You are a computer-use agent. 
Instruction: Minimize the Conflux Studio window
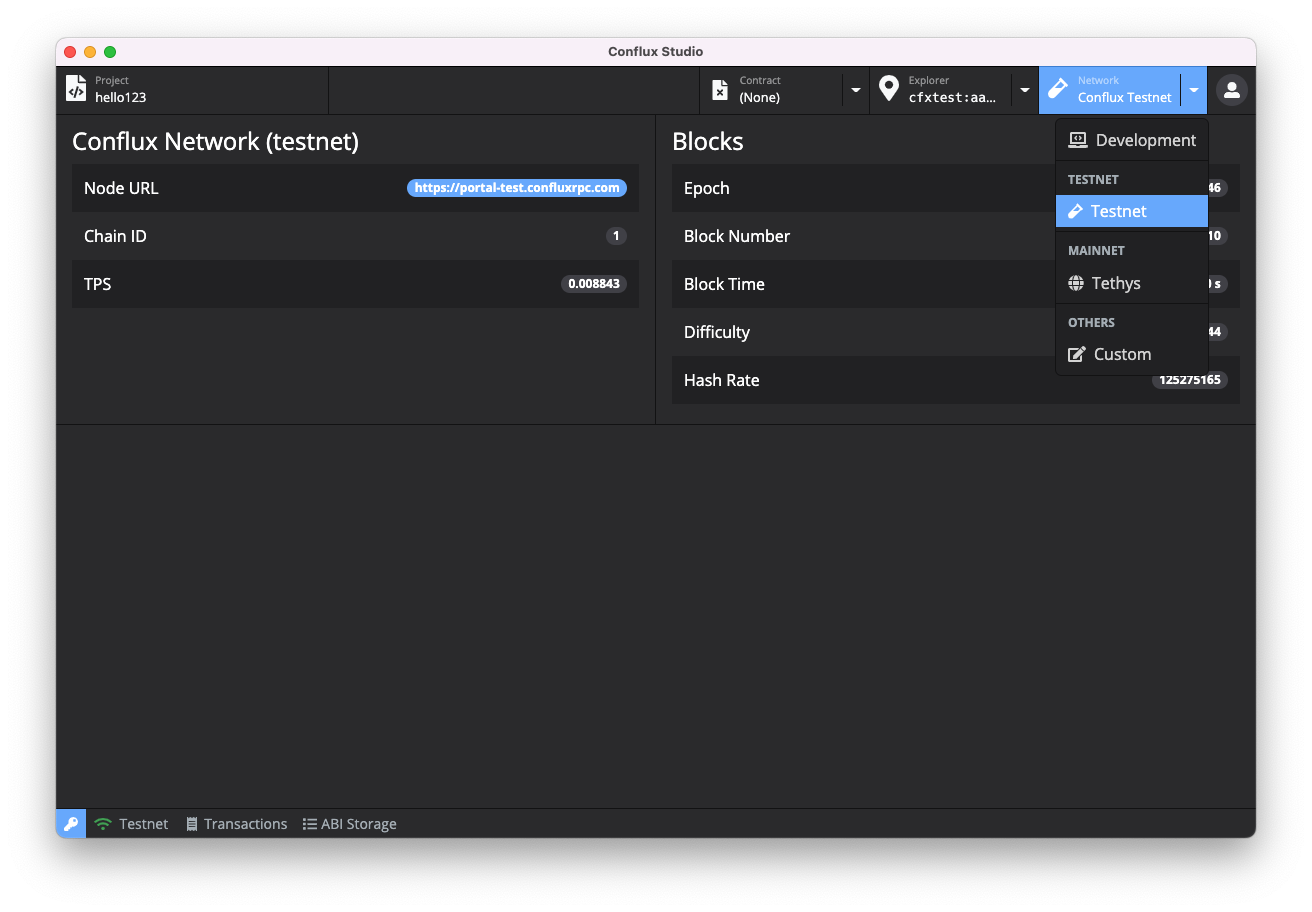90,52
